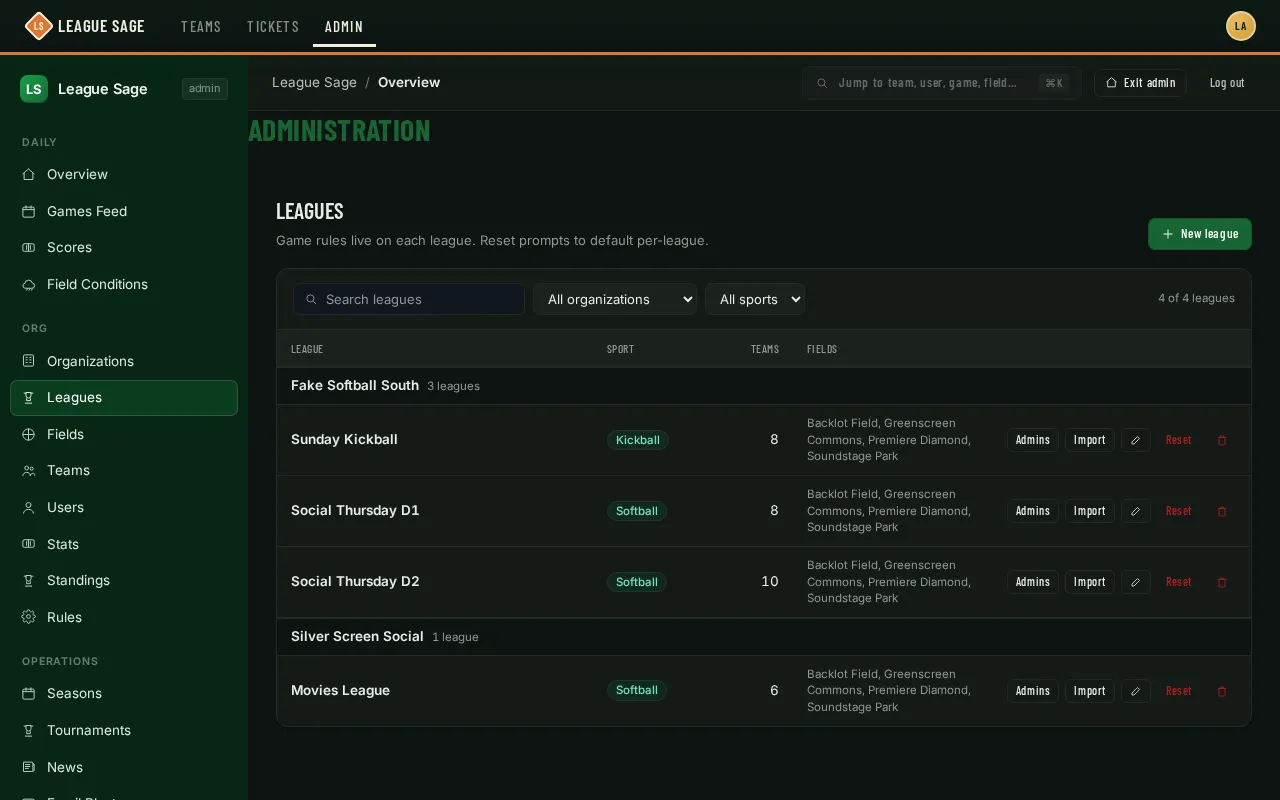Image resolution: width=1280 pixels, height=800 pixels.
Task: Open Standings in the sidebar
Action: click(124, 580)
